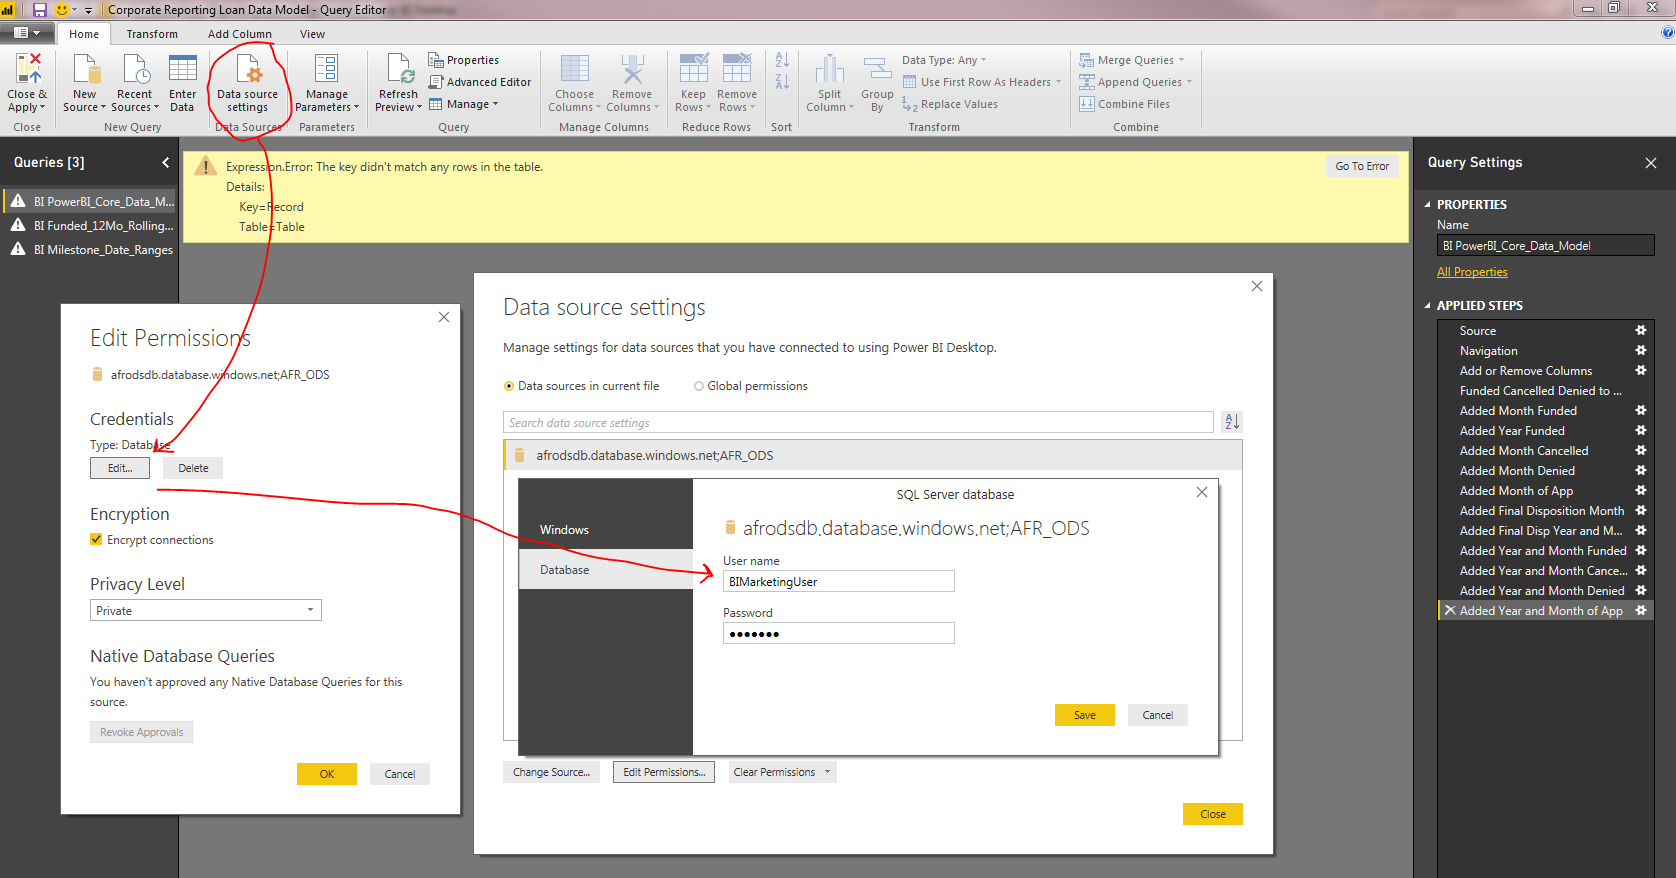
Task: Open the gear settings for the Source step
Action: (1640, 330)
